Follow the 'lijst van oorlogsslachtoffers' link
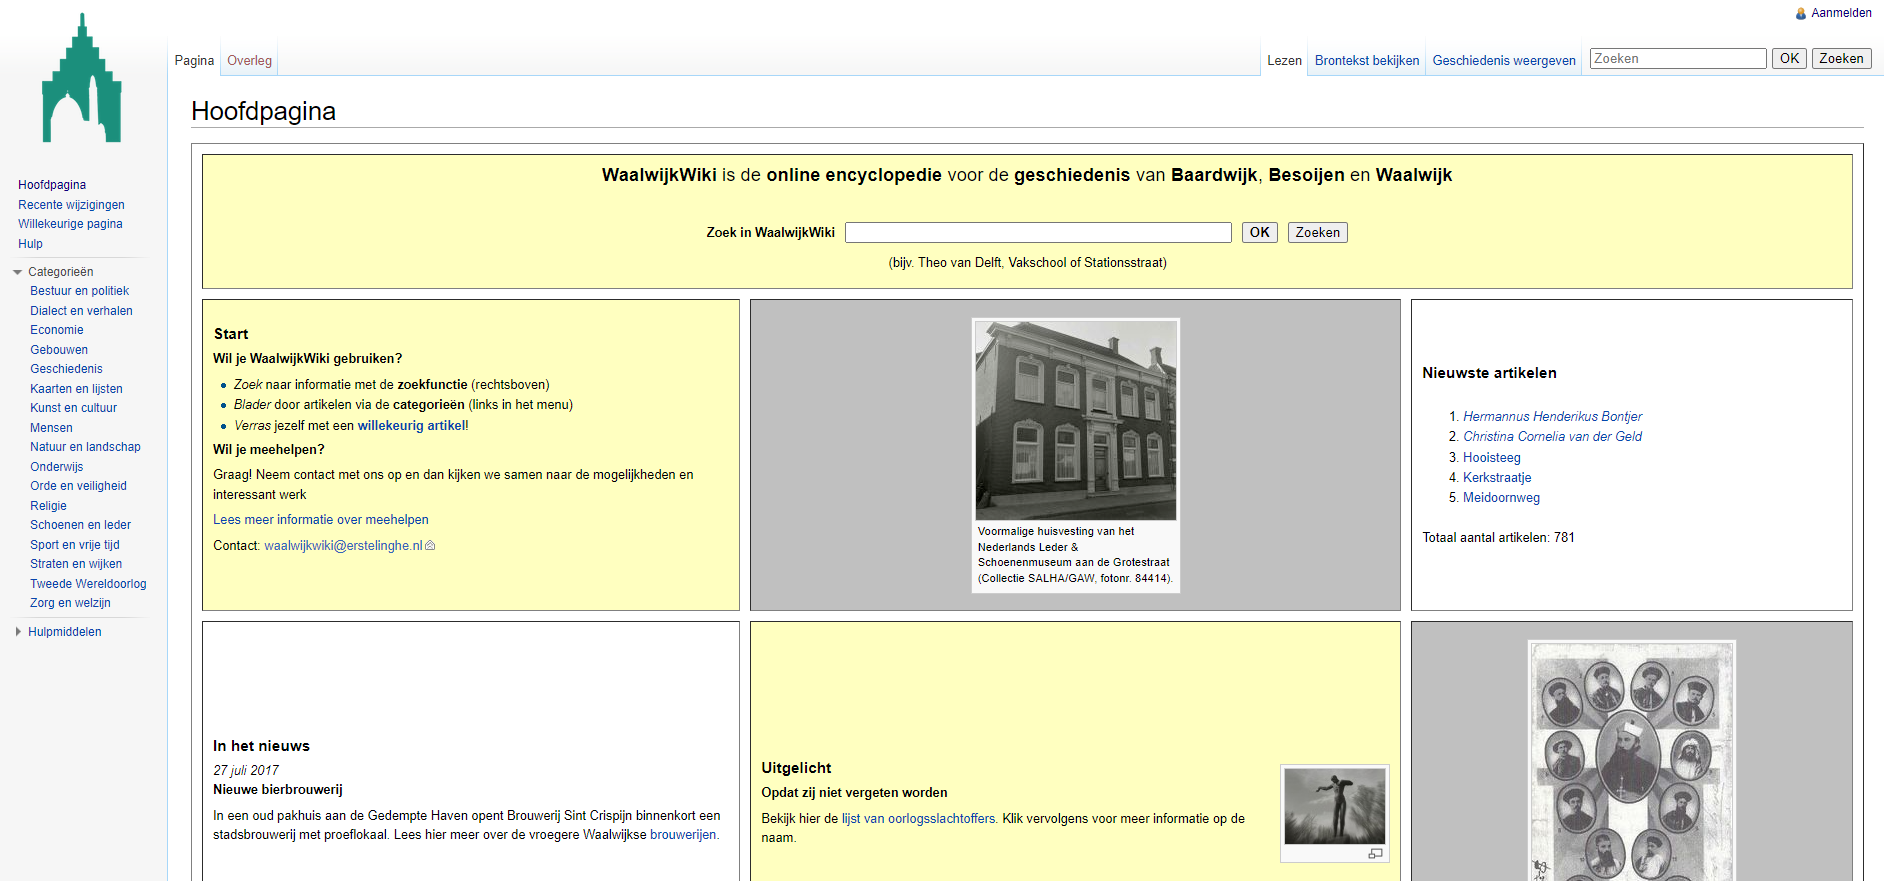The image size is (1884, 881). (x=918, y=819)
